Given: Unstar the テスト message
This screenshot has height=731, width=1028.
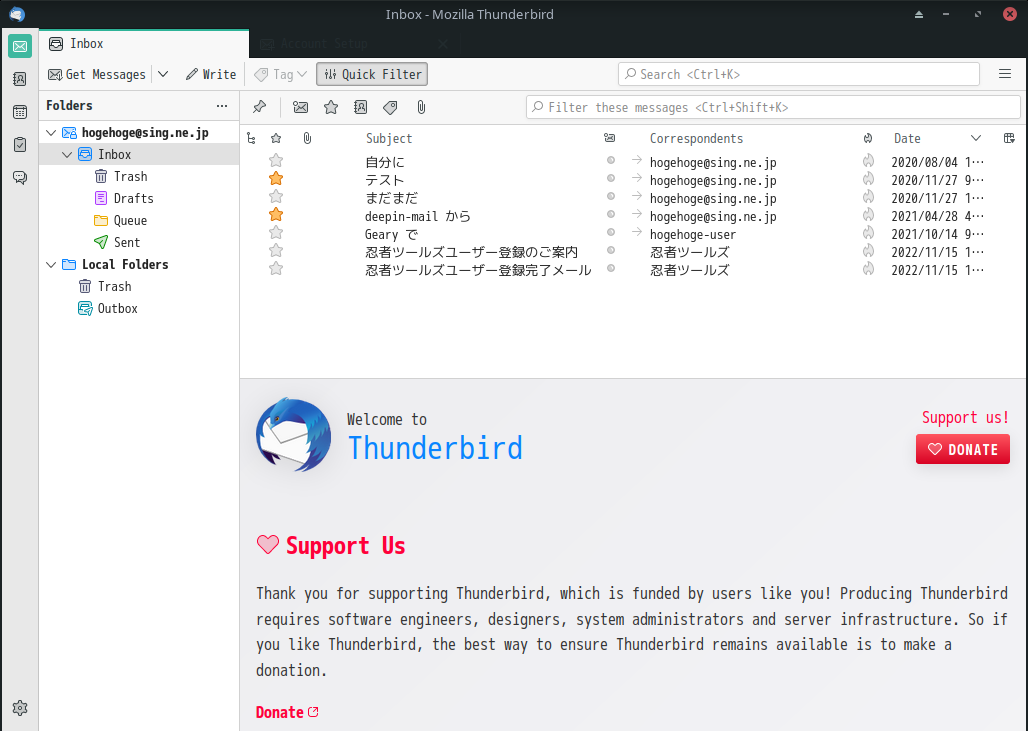Looking at the screenshot, I should 276,178.
